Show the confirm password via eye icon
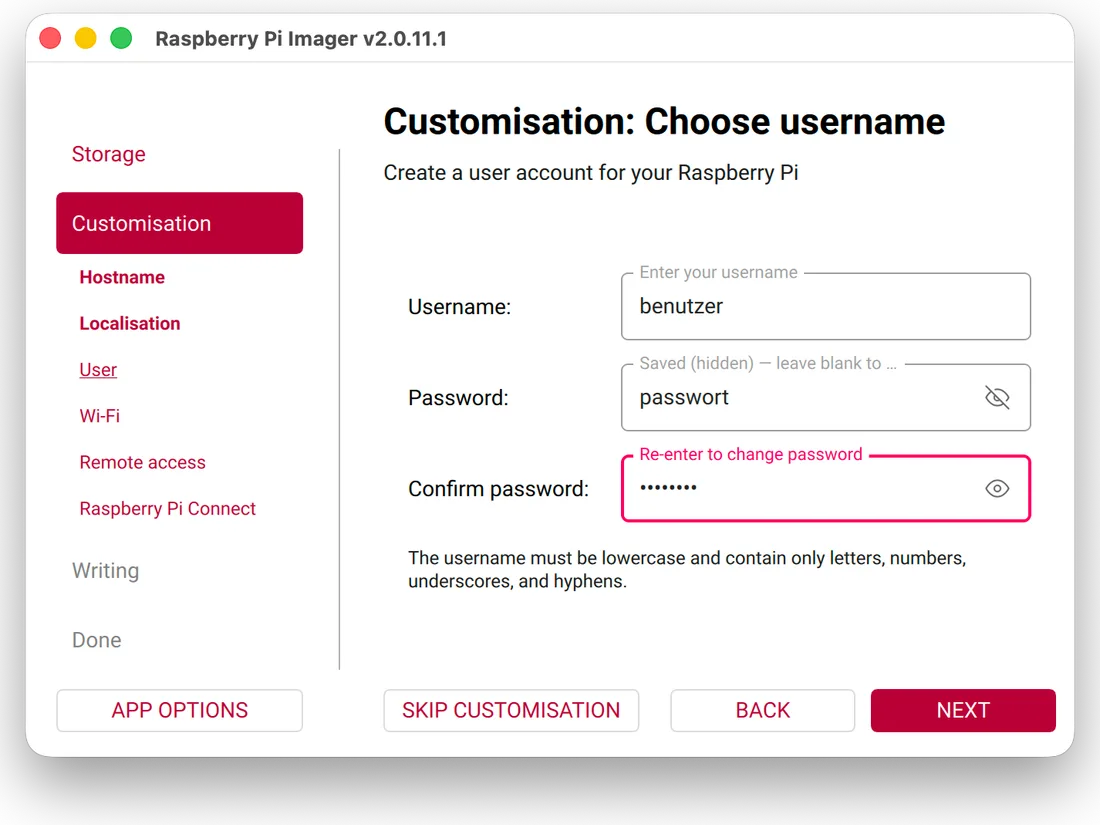This screenshot has width=1100, height=825. (x=997, y=488)
